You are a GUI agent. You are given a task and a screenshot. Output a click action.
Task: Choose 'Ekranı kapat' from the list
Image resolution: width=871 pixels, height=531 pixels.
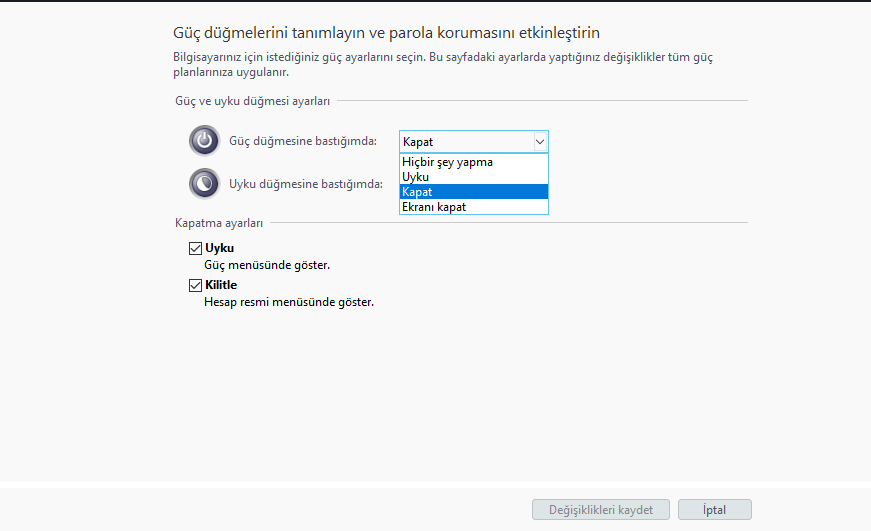473,207
